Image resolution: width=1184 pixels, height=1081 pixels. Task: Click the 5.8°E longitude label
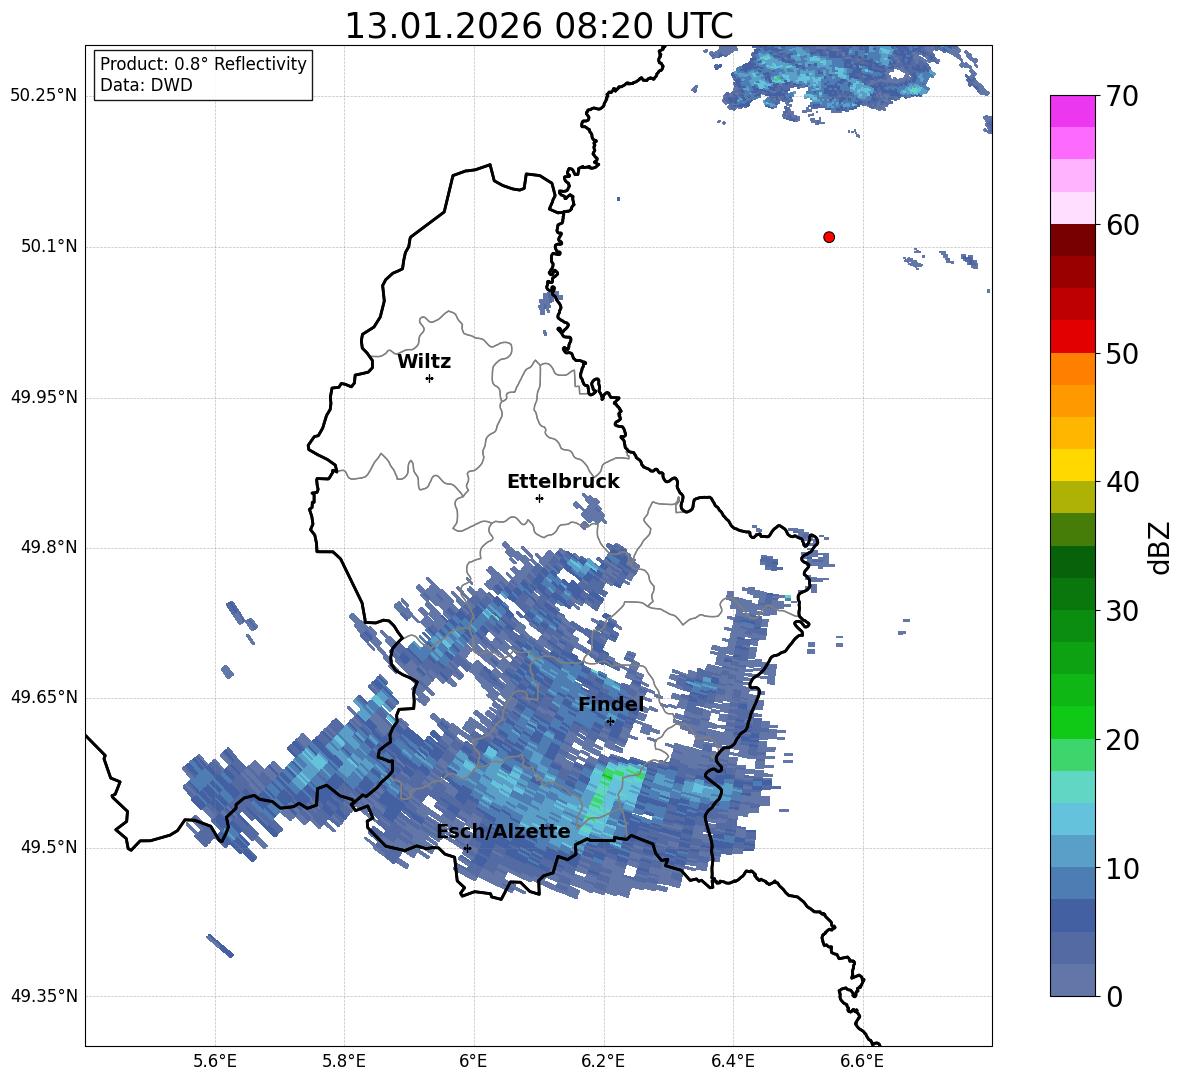[x=344, y=1061]
